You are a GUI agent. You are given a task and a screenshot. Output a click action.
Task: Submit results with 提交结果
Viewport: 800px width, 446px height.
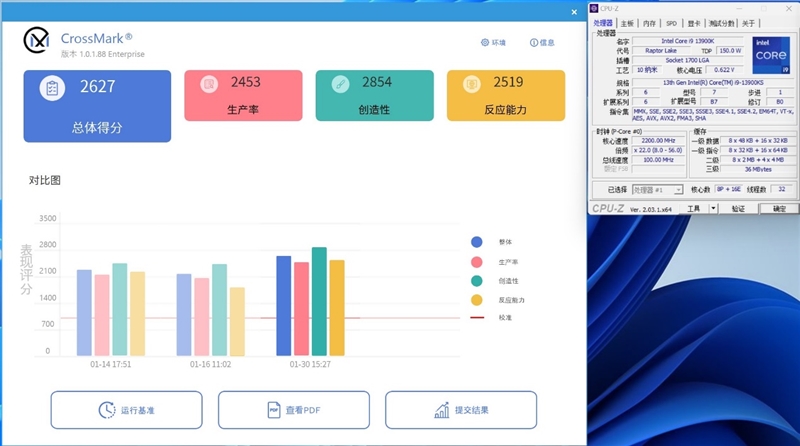pos(461,410)
